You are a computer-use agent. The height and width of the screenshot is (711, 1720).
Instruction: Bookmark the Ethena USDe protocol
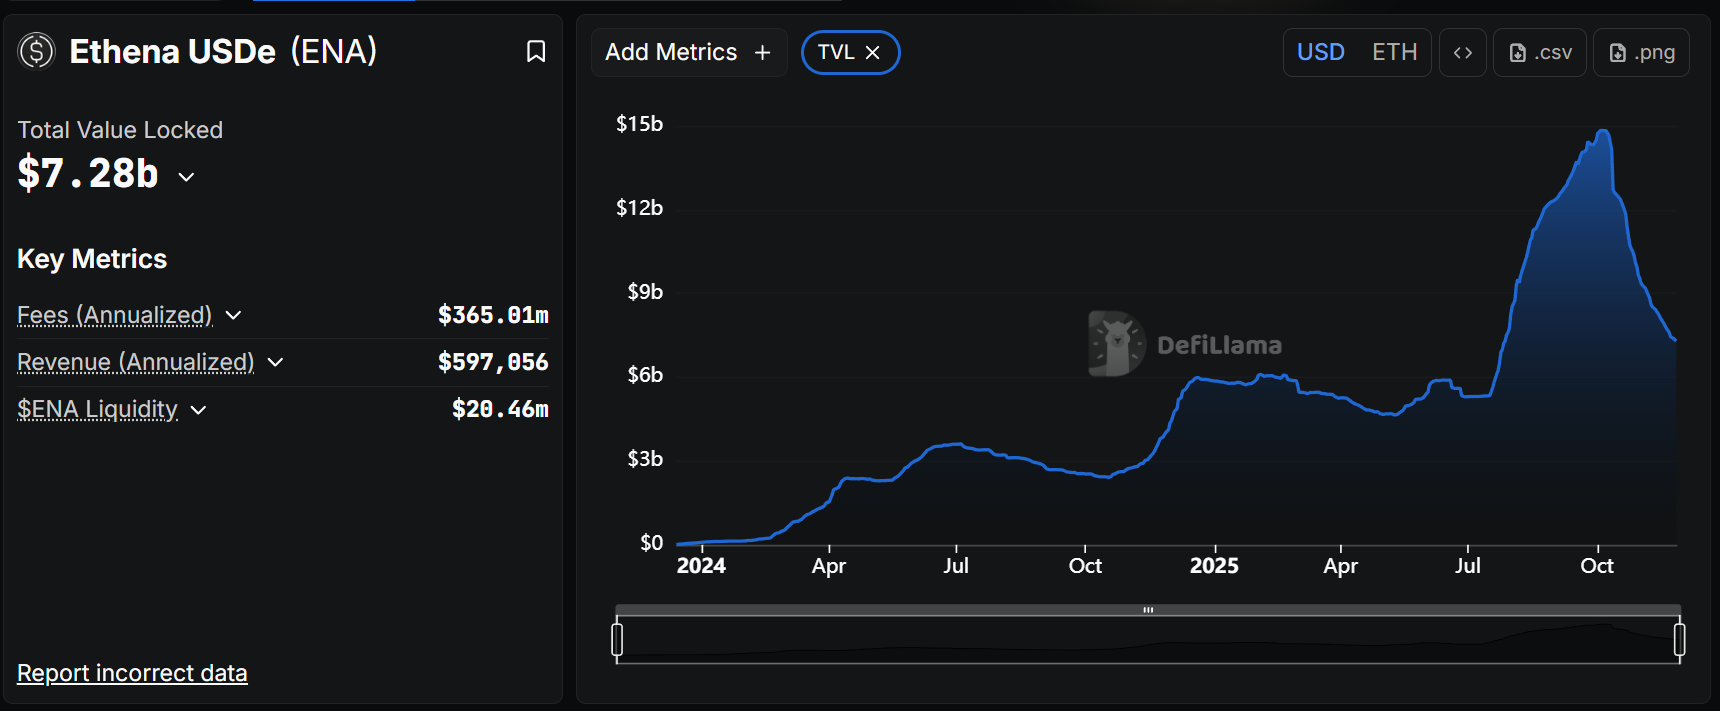pos(536,51)
